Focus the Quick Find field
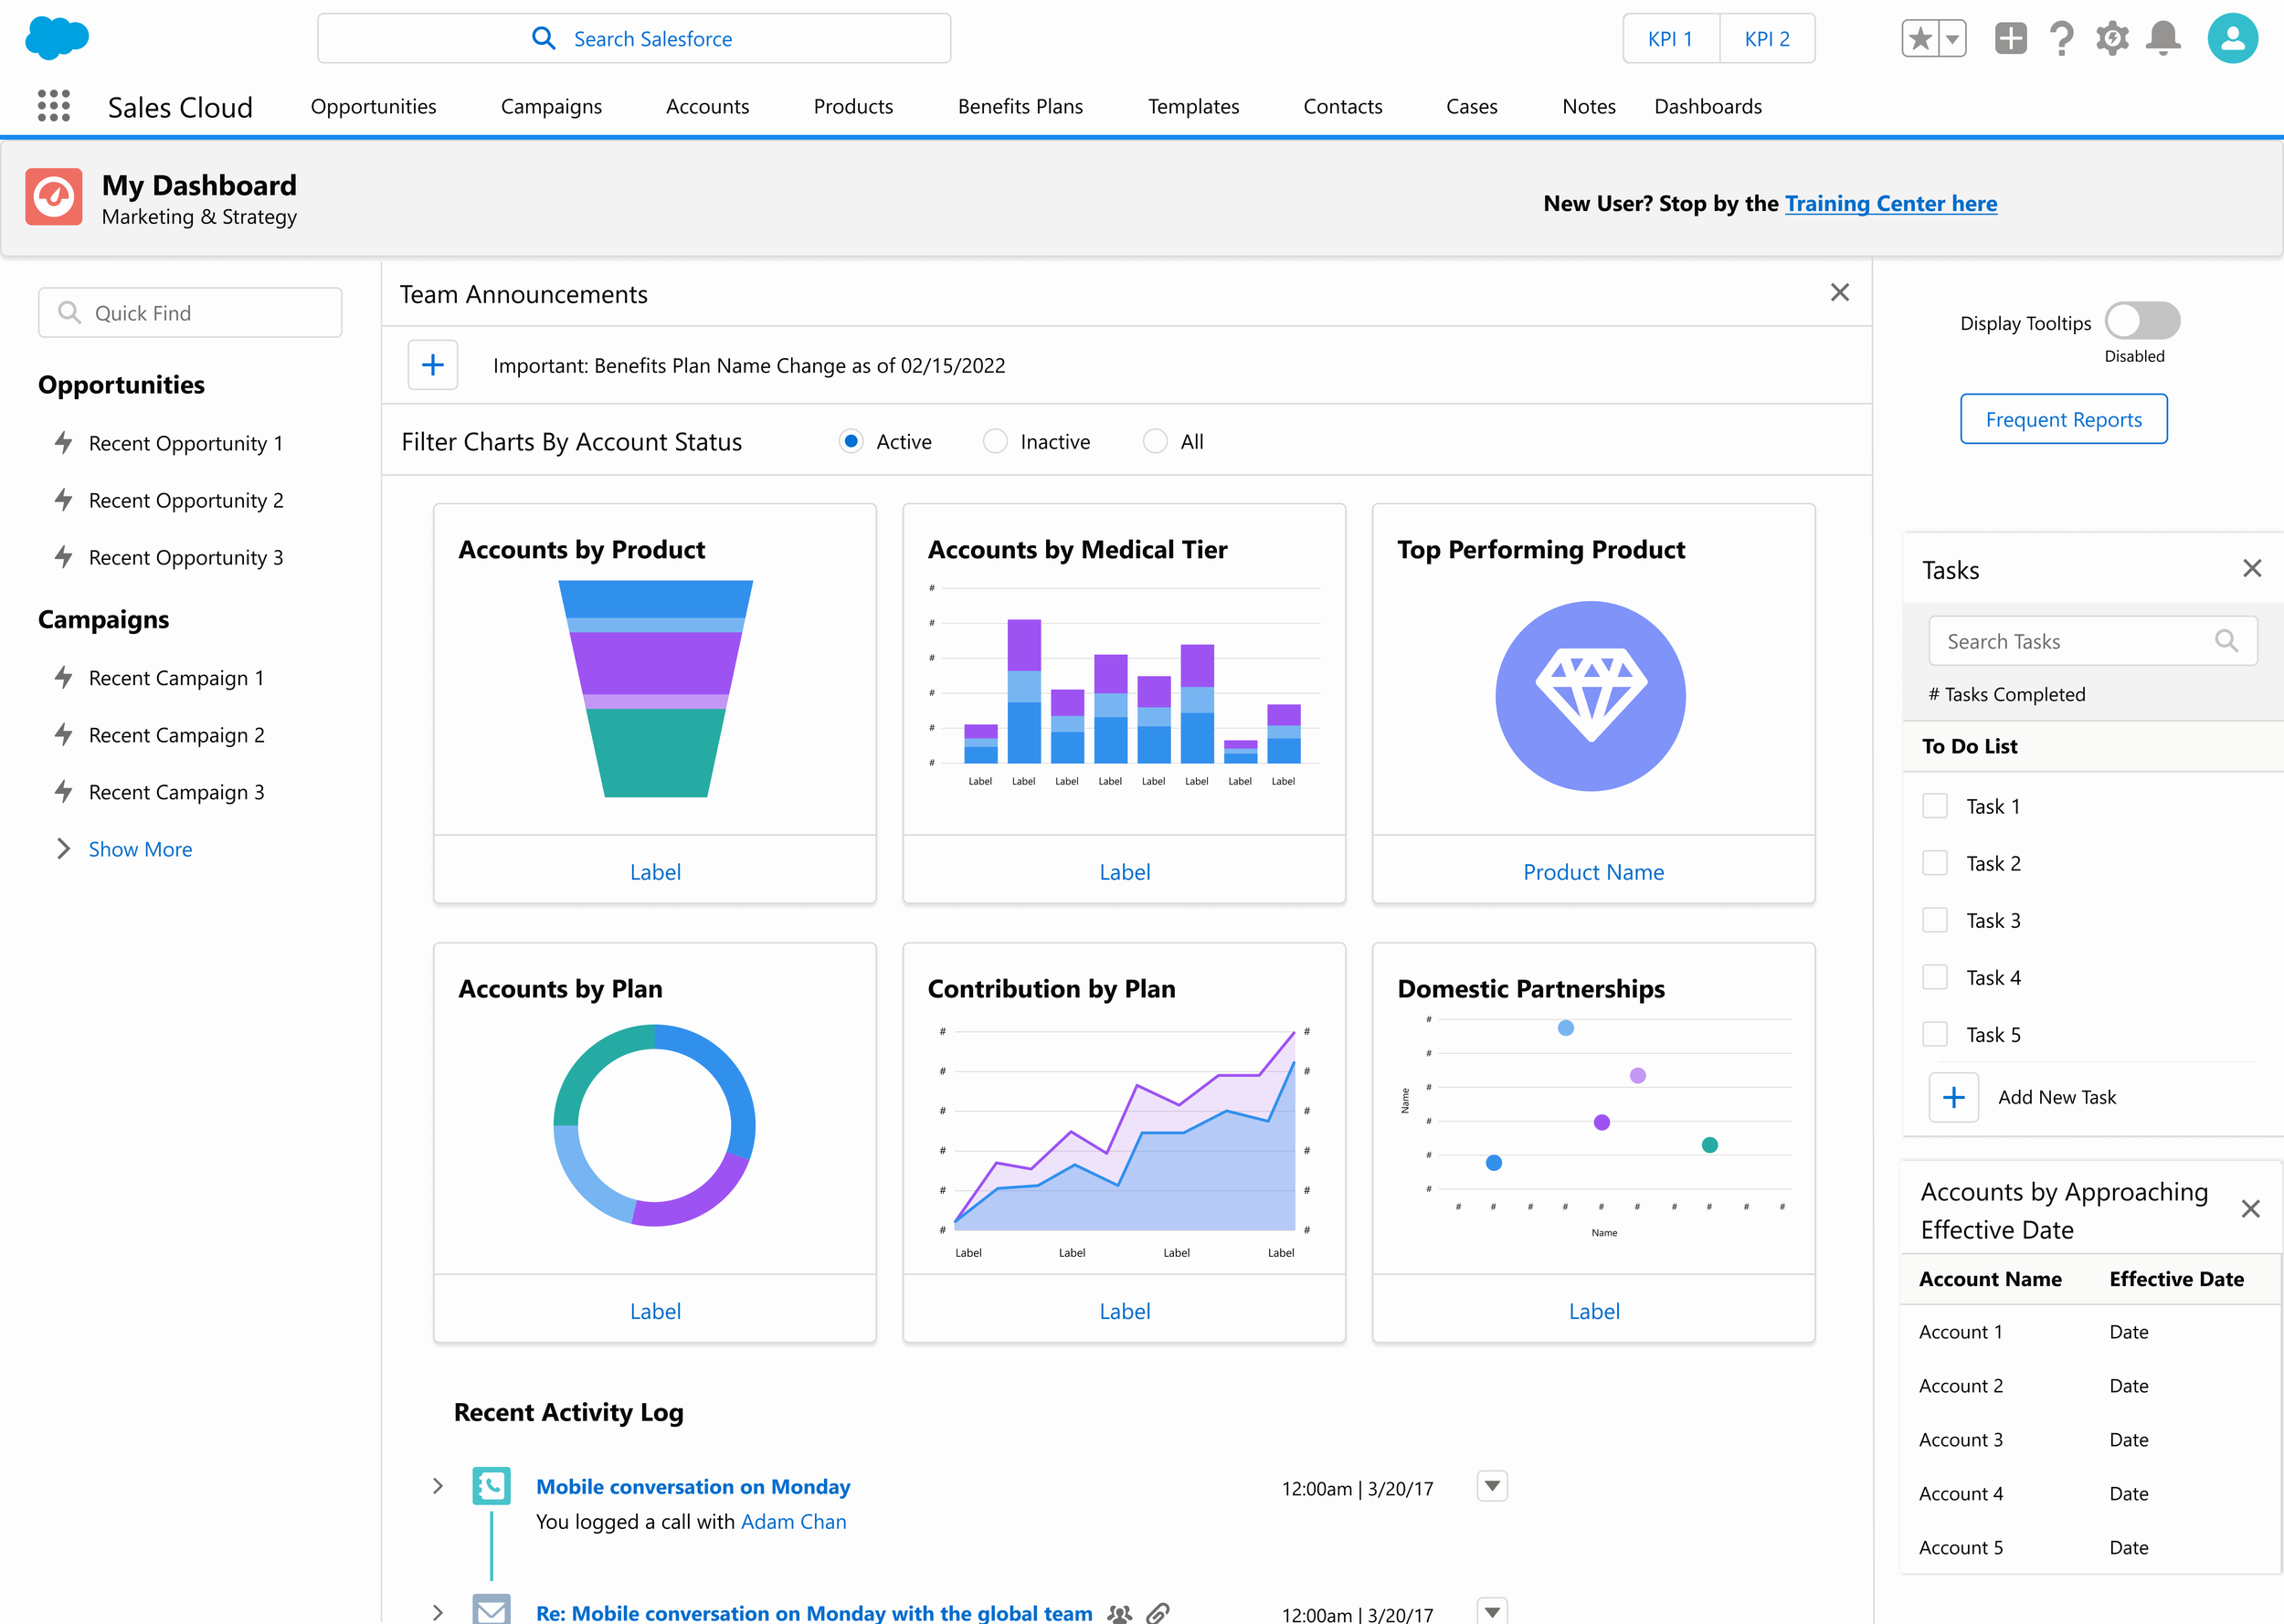This screenshot has width=2284, height=1624. pyautogui.click(x=190, y=313)
